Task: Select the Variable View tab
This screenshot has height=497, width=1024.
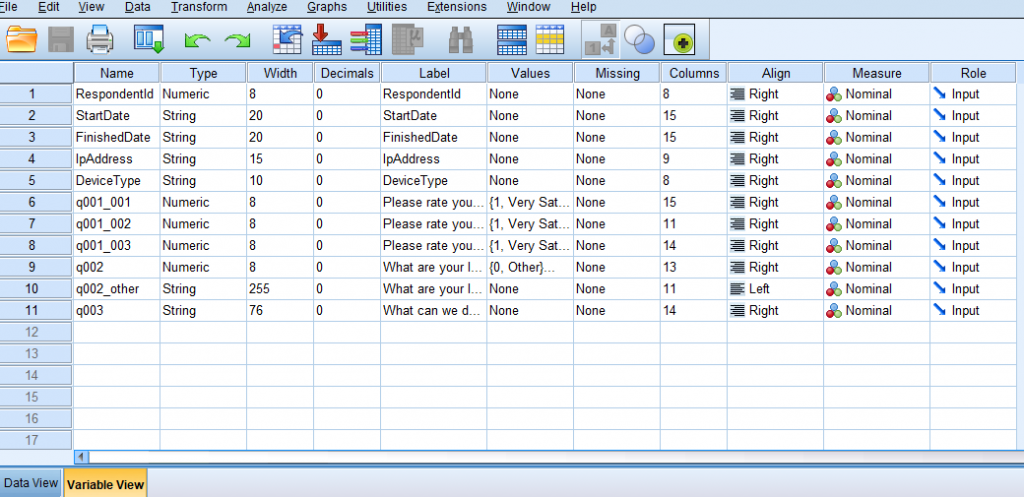Action: (x=105, y=484)
